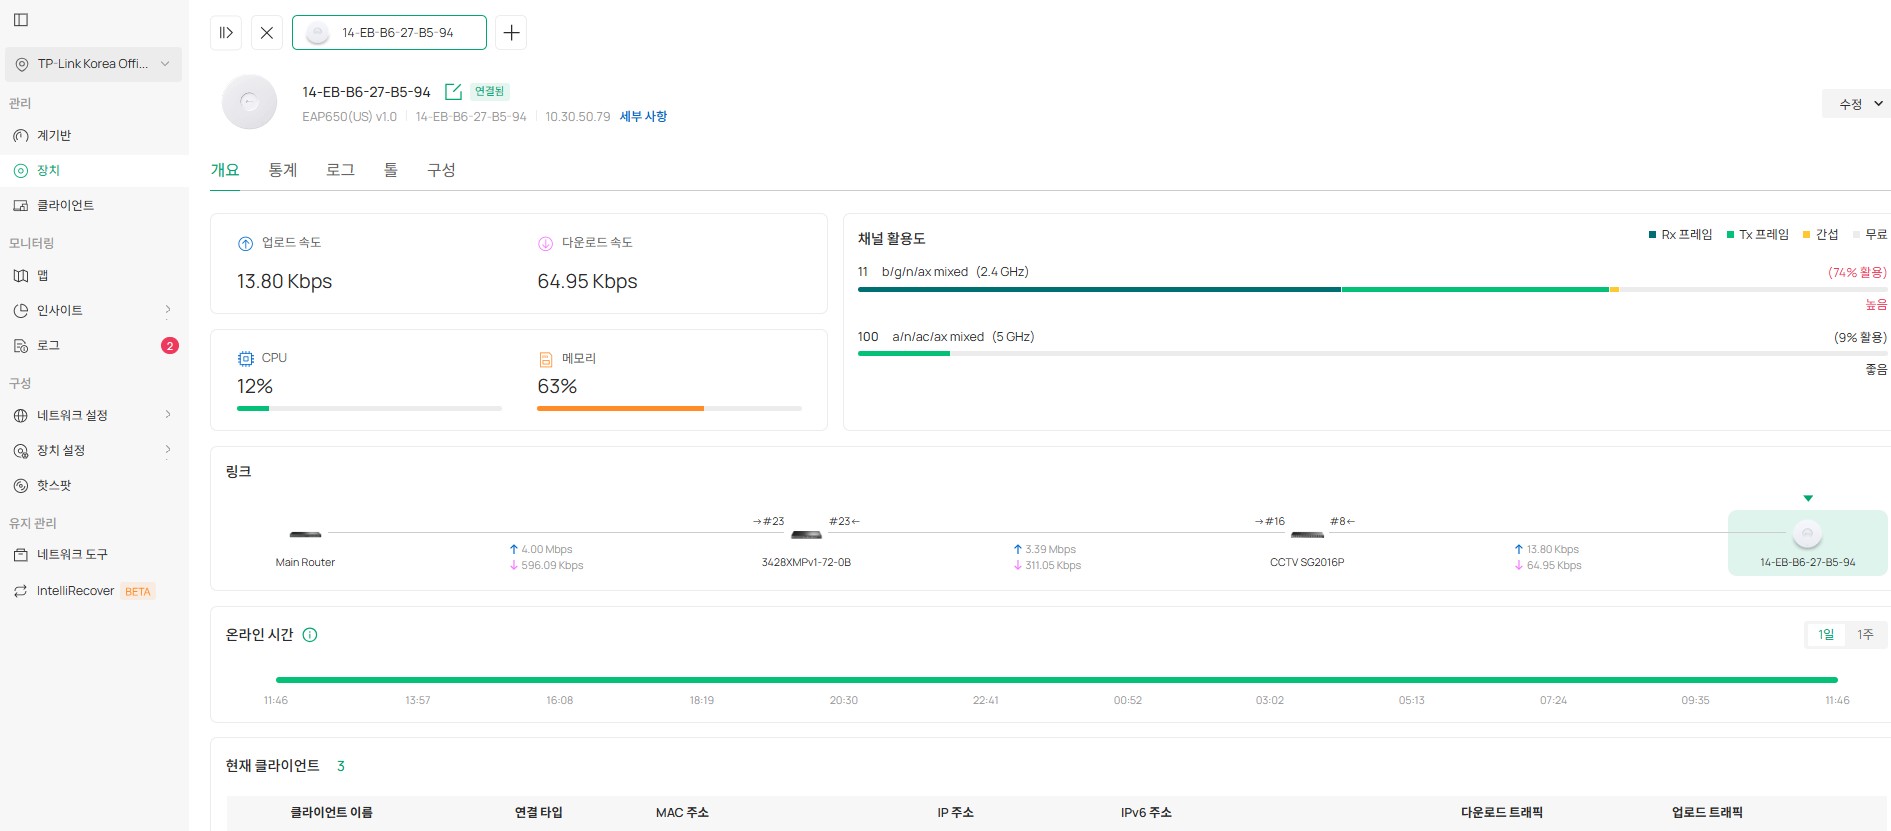Open 클라이언트 in the sidebar
1891x831 pixels.
click(x=65, y=205)
